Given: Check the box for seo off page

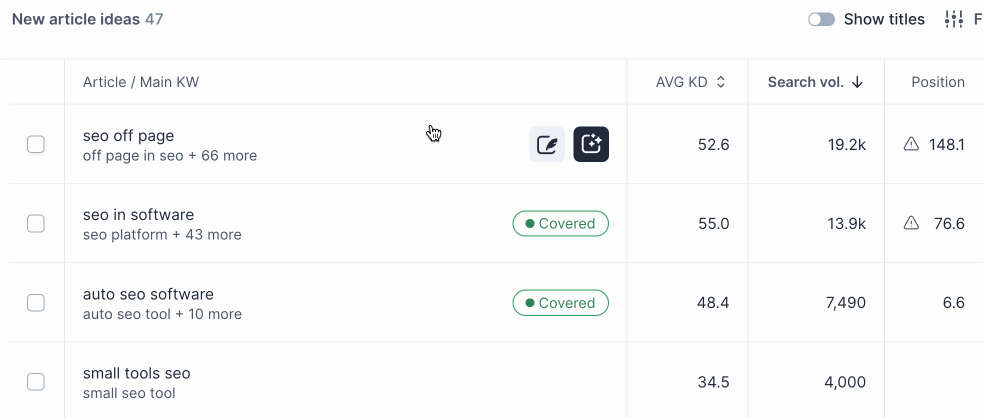Looking at the screenshot, I should (36, 144).
